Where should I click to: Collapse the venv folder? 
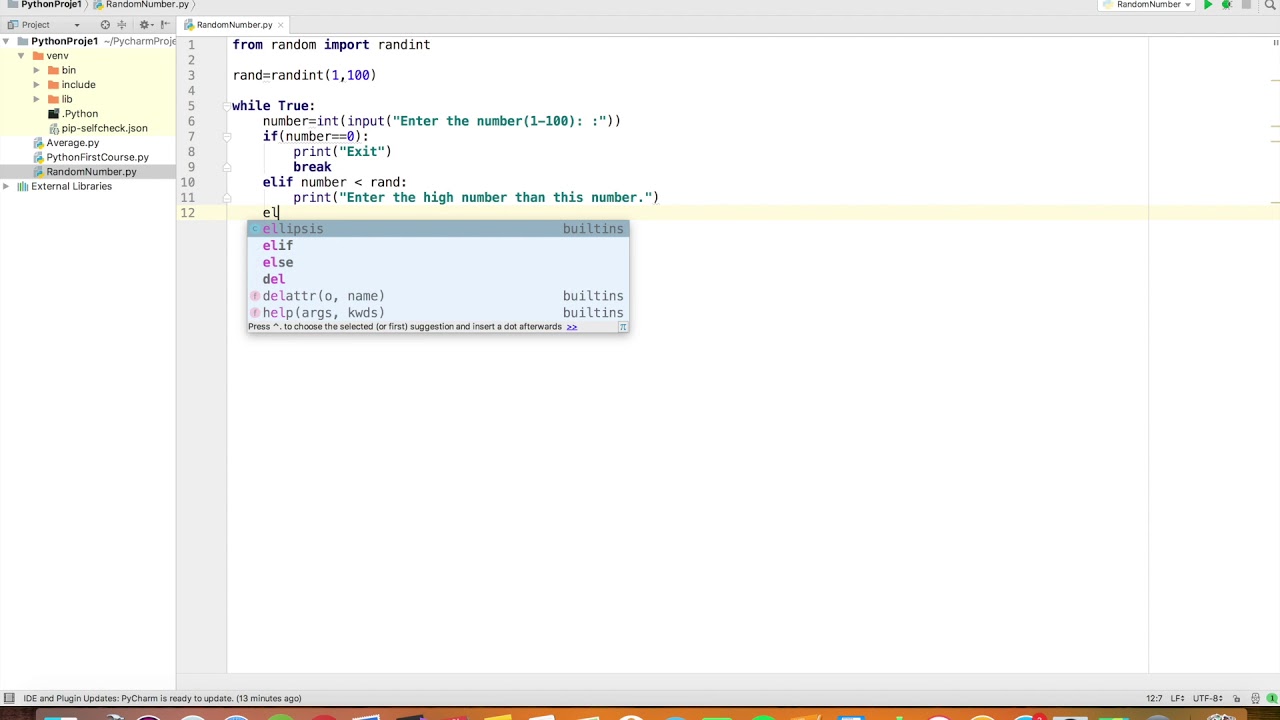click(21, 56)
